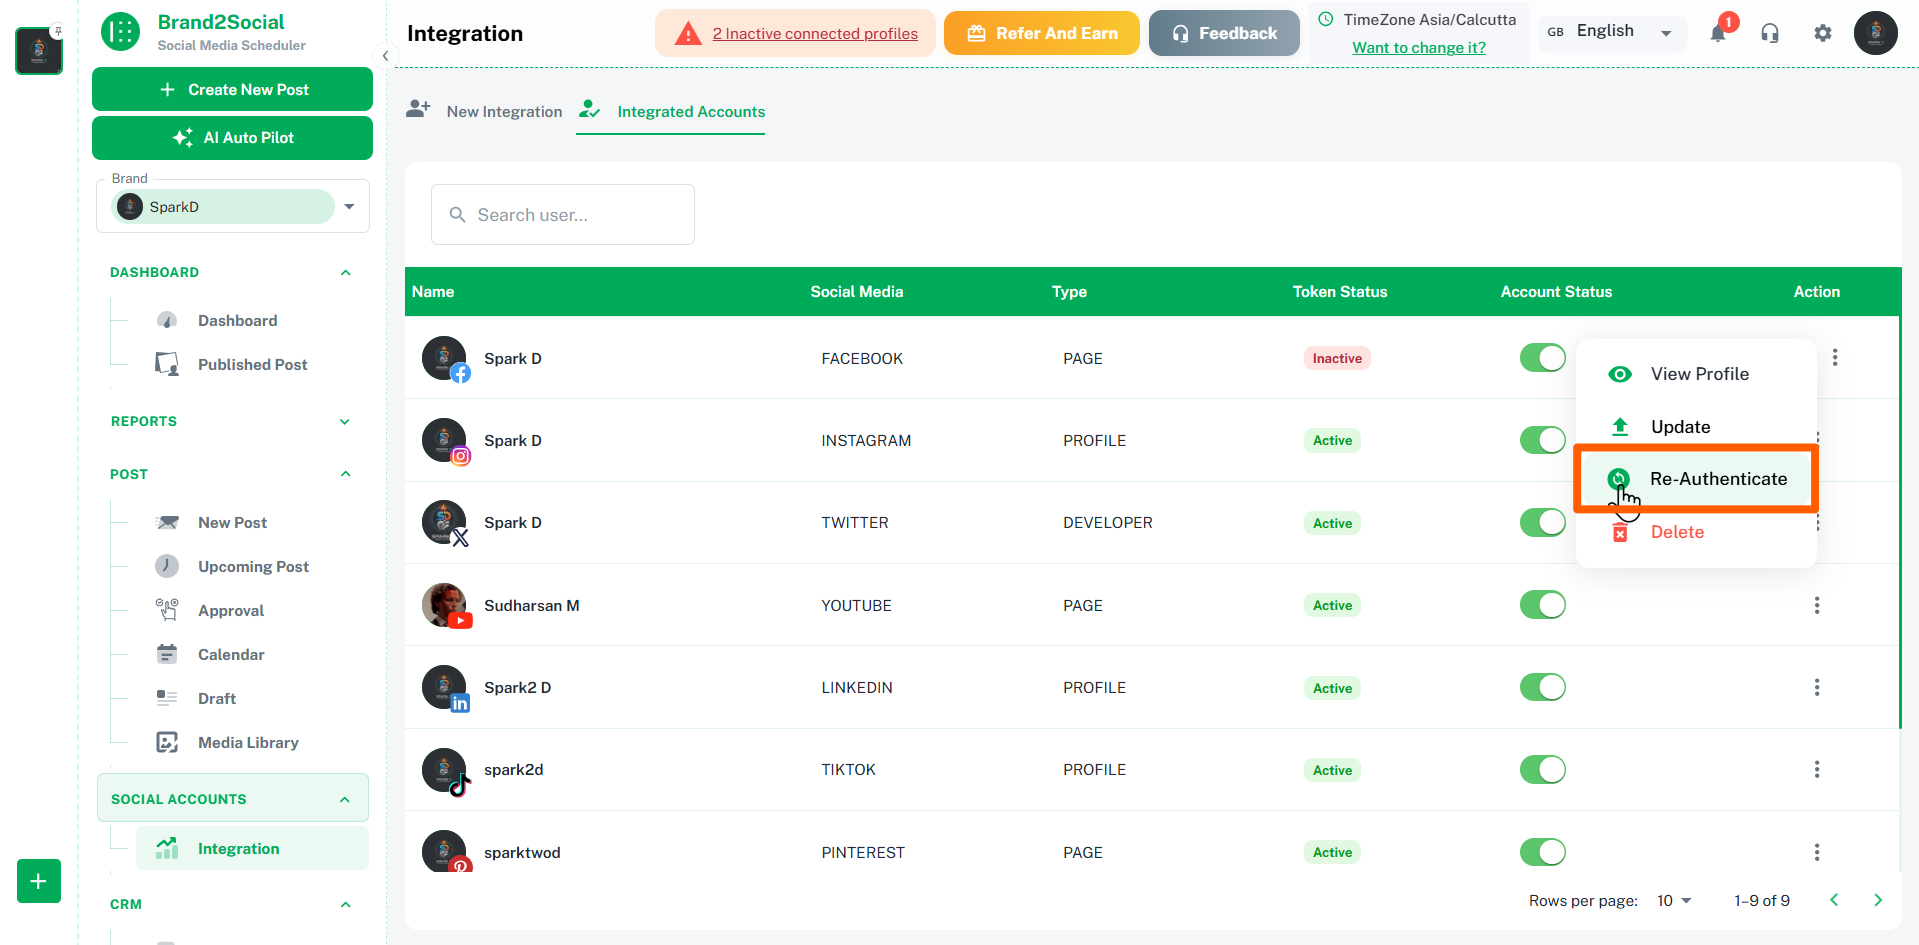Click the Upcoming Post clock icon
The height and width of the screenshot is (945, 1919).
[167, 566]
